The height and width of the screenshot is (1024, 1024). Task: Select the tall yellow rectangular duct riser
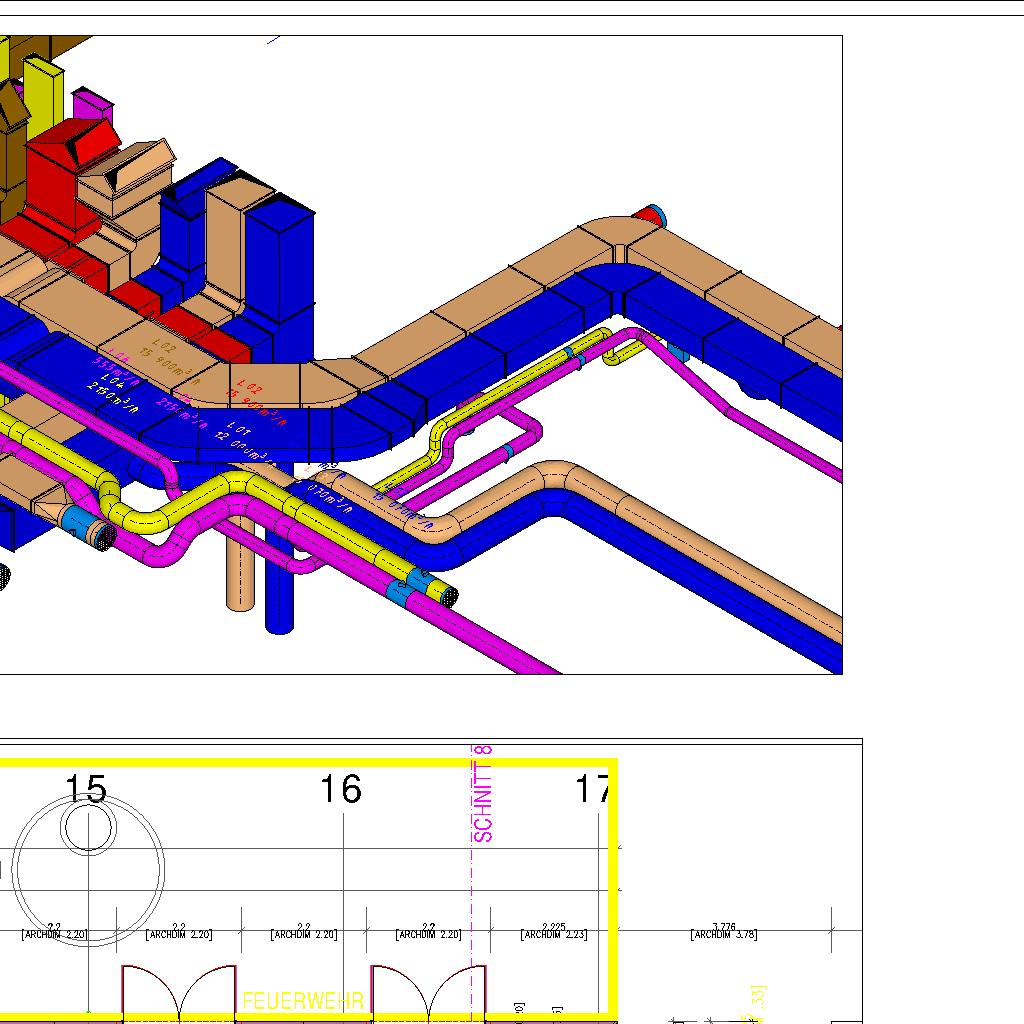pos(43,98)
